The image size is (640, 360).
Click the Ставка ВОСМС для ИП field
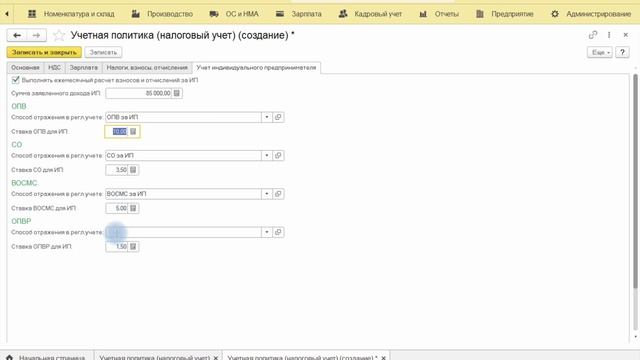tap(117, 208)
